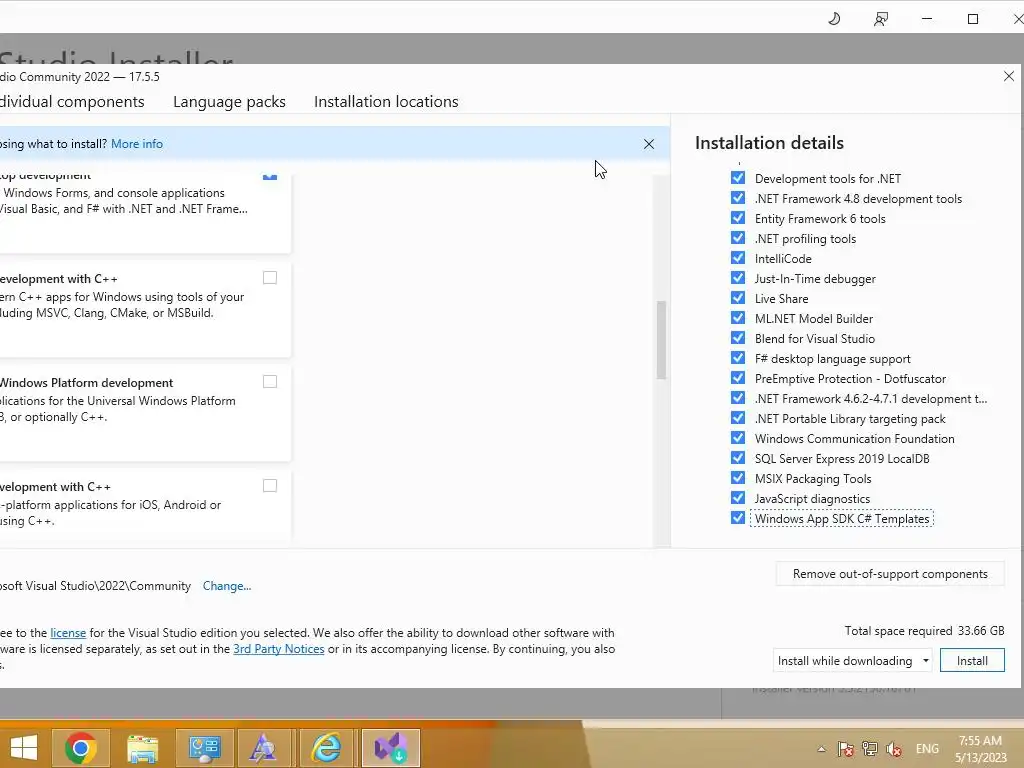
Task: Uncheck PreEmptive Protection - Dotfuscator
Action: (x=738, y=378)
